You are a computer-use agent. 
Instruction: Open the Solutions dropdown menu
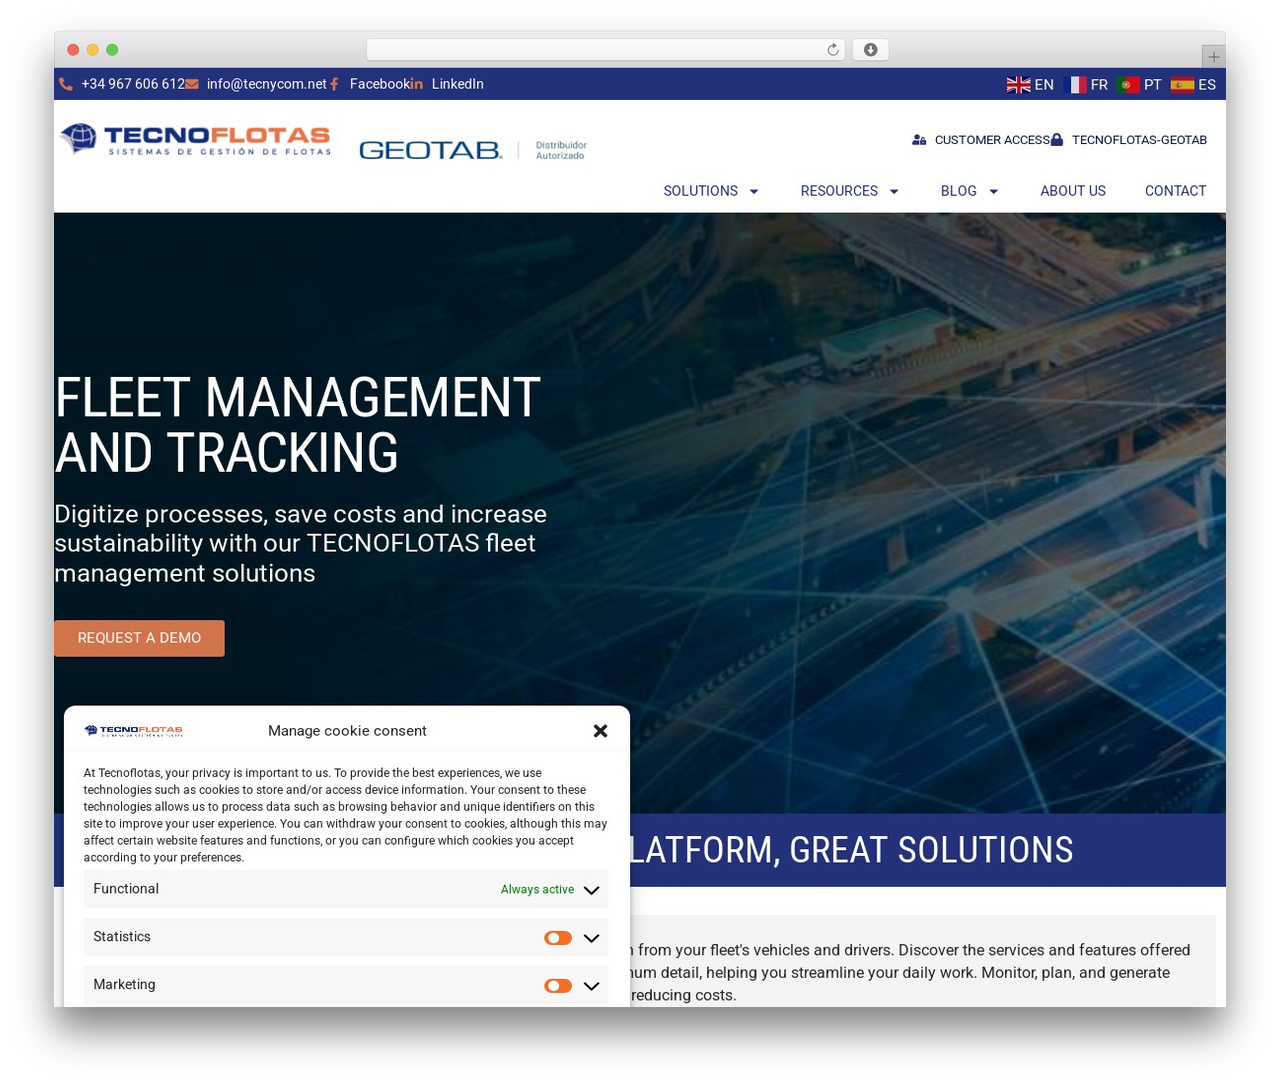coord(711,191)
